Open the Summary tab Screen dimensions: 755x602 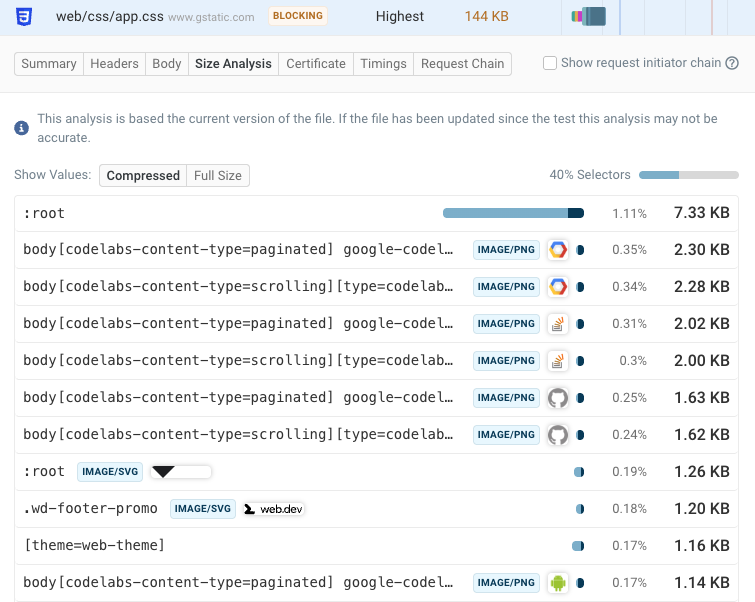(x=49, y=64)
